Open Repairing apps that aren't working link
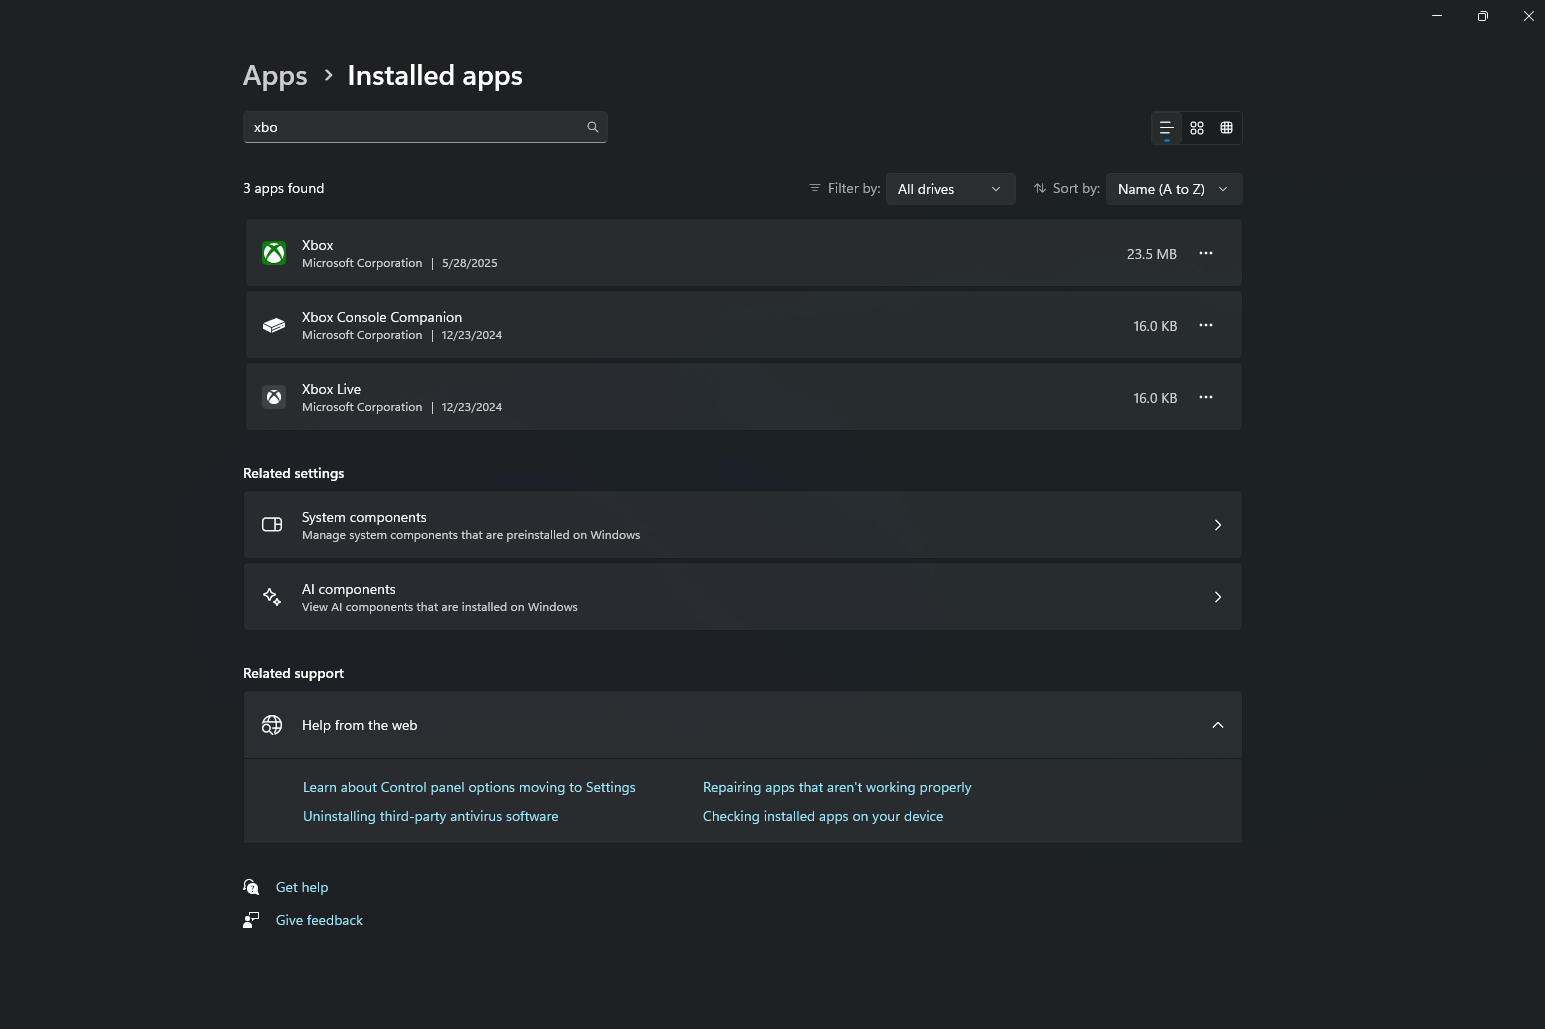The width and height of the screenshot is (1545, 1029). (837, 787)
